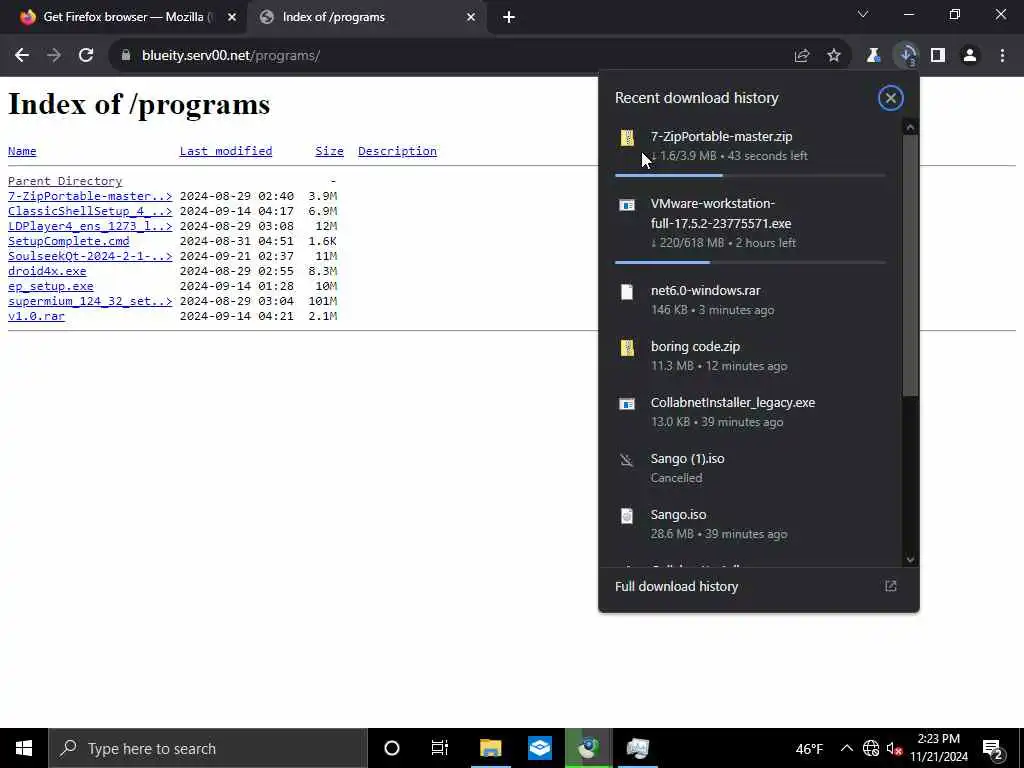
Task: Sort the listing by Last modified
Action: (226, 151)
